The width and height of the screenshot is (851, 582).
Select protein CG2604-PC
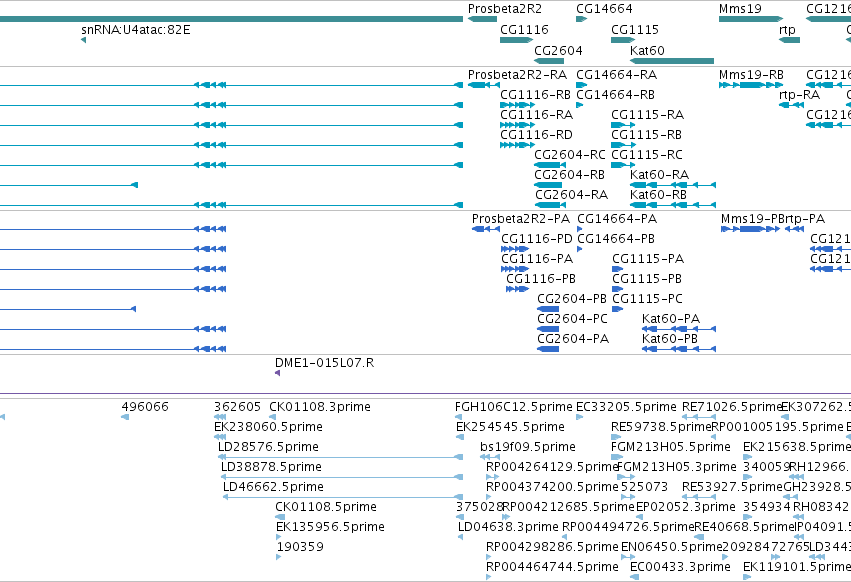pyautogui.click(x=573, y=319)
